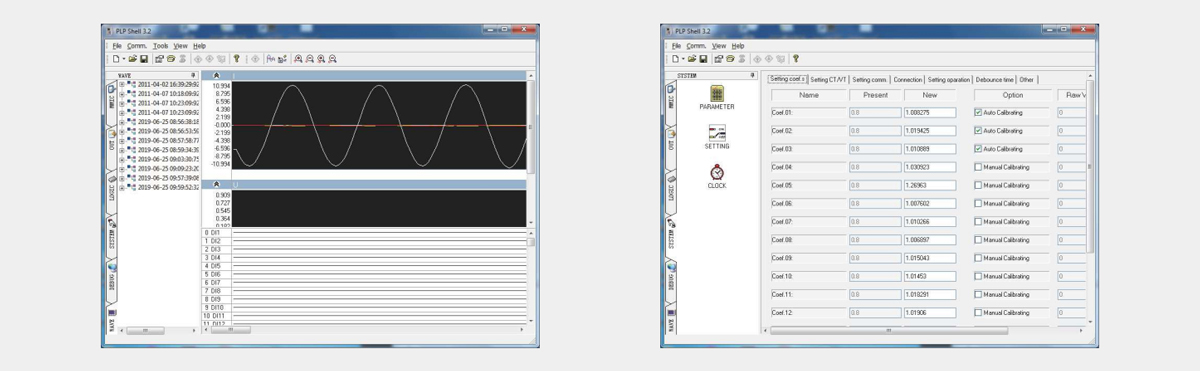This screenshot has width=1200, height=371.
Task: Click the first zoom magnifier icon in the waveform toolbar
Action: coord(298,59)
